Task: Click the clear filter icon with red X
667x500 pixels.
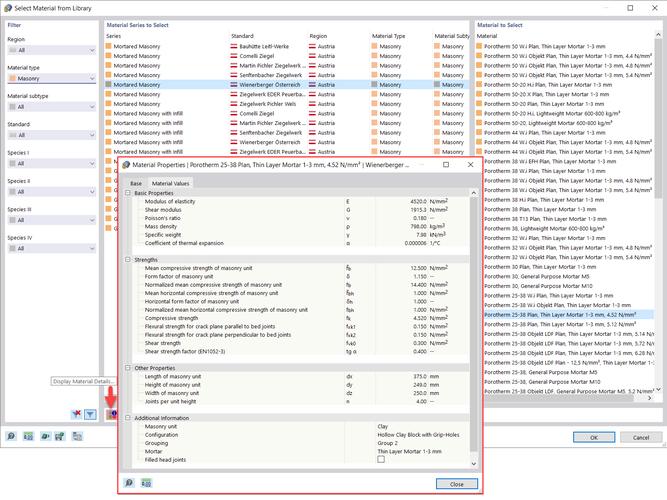Action: click(x=77, y=414)
